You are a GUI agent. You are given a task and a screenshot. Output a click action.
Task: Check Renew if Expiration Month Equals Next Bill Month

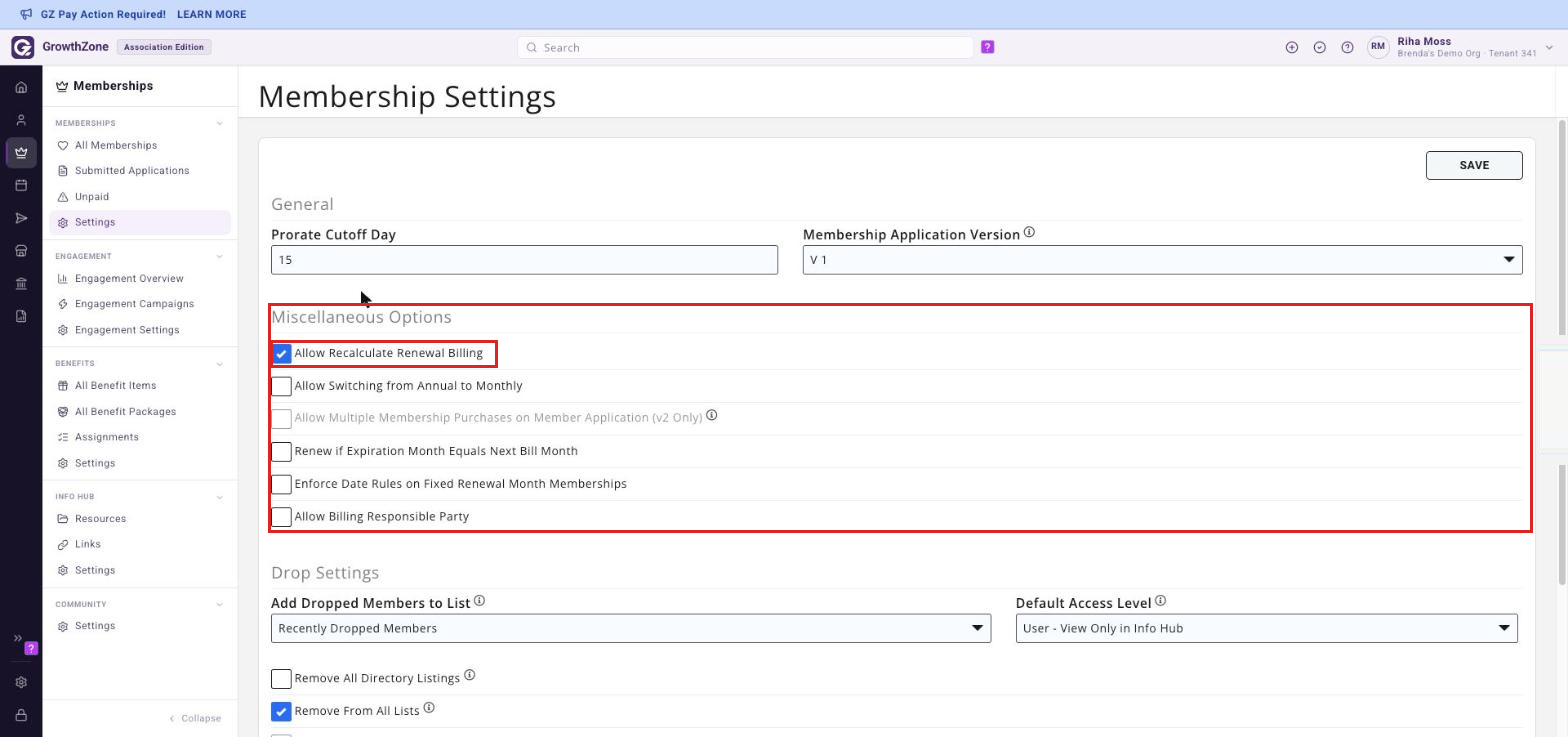(281, 451)
